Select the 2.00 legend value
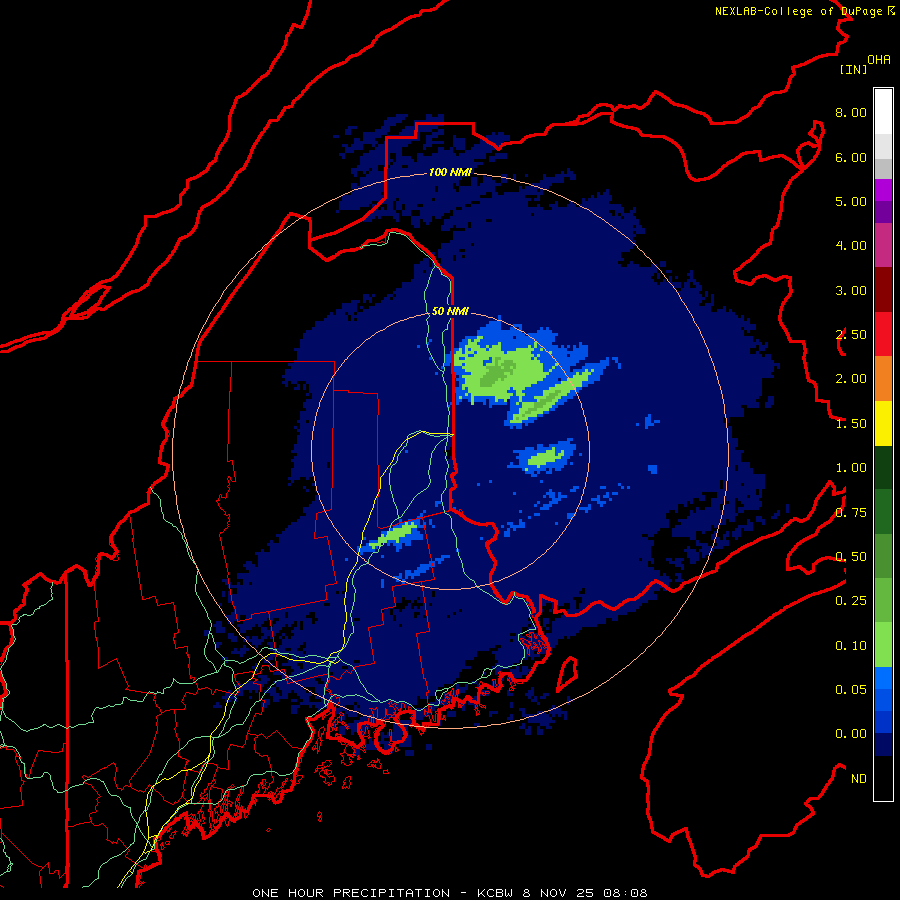Viewport: 900px width, 900px height. [851, 379]
